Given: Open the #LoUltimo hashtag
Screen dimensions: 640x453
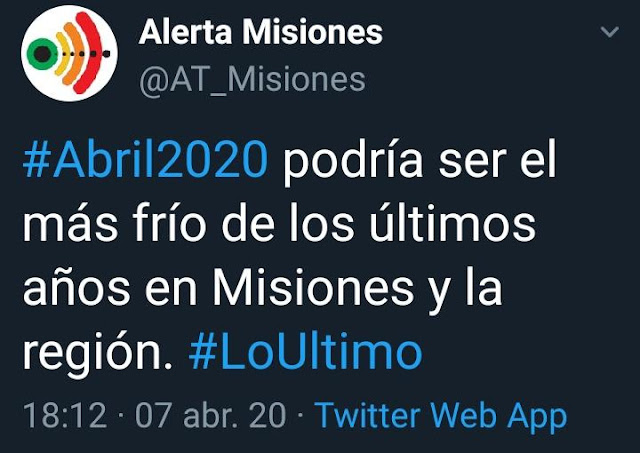Looking at the screenshot, I should [x=305, y=351].
